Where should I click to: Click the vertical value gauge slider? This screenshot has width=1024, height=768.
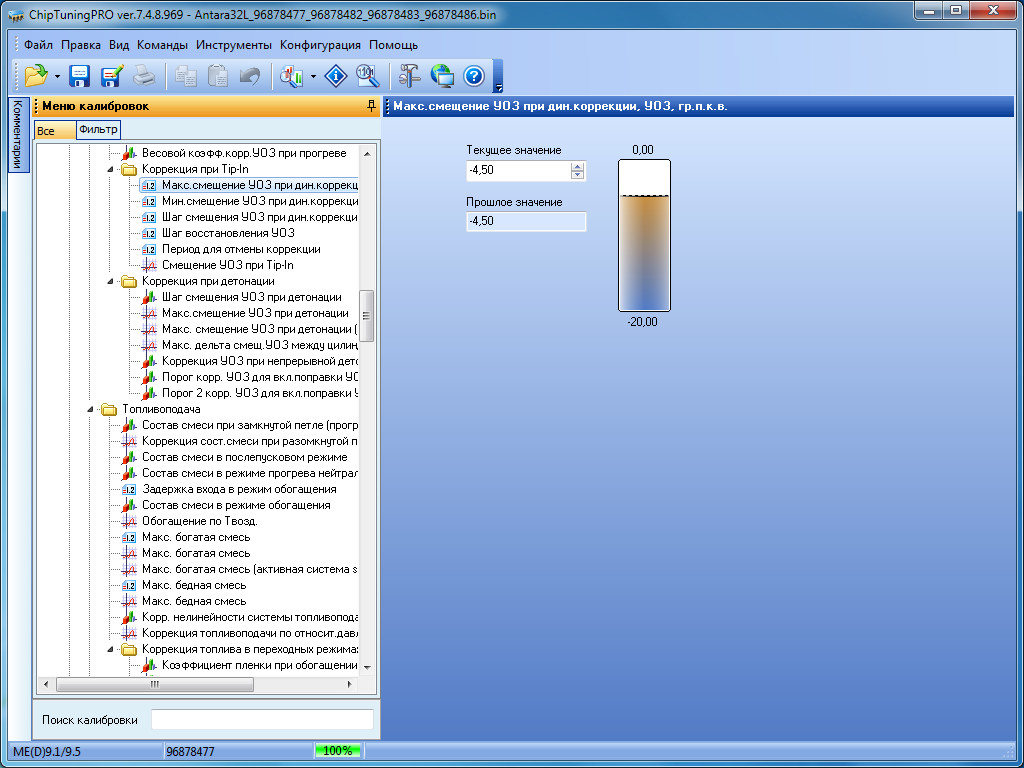click(644, 235)
